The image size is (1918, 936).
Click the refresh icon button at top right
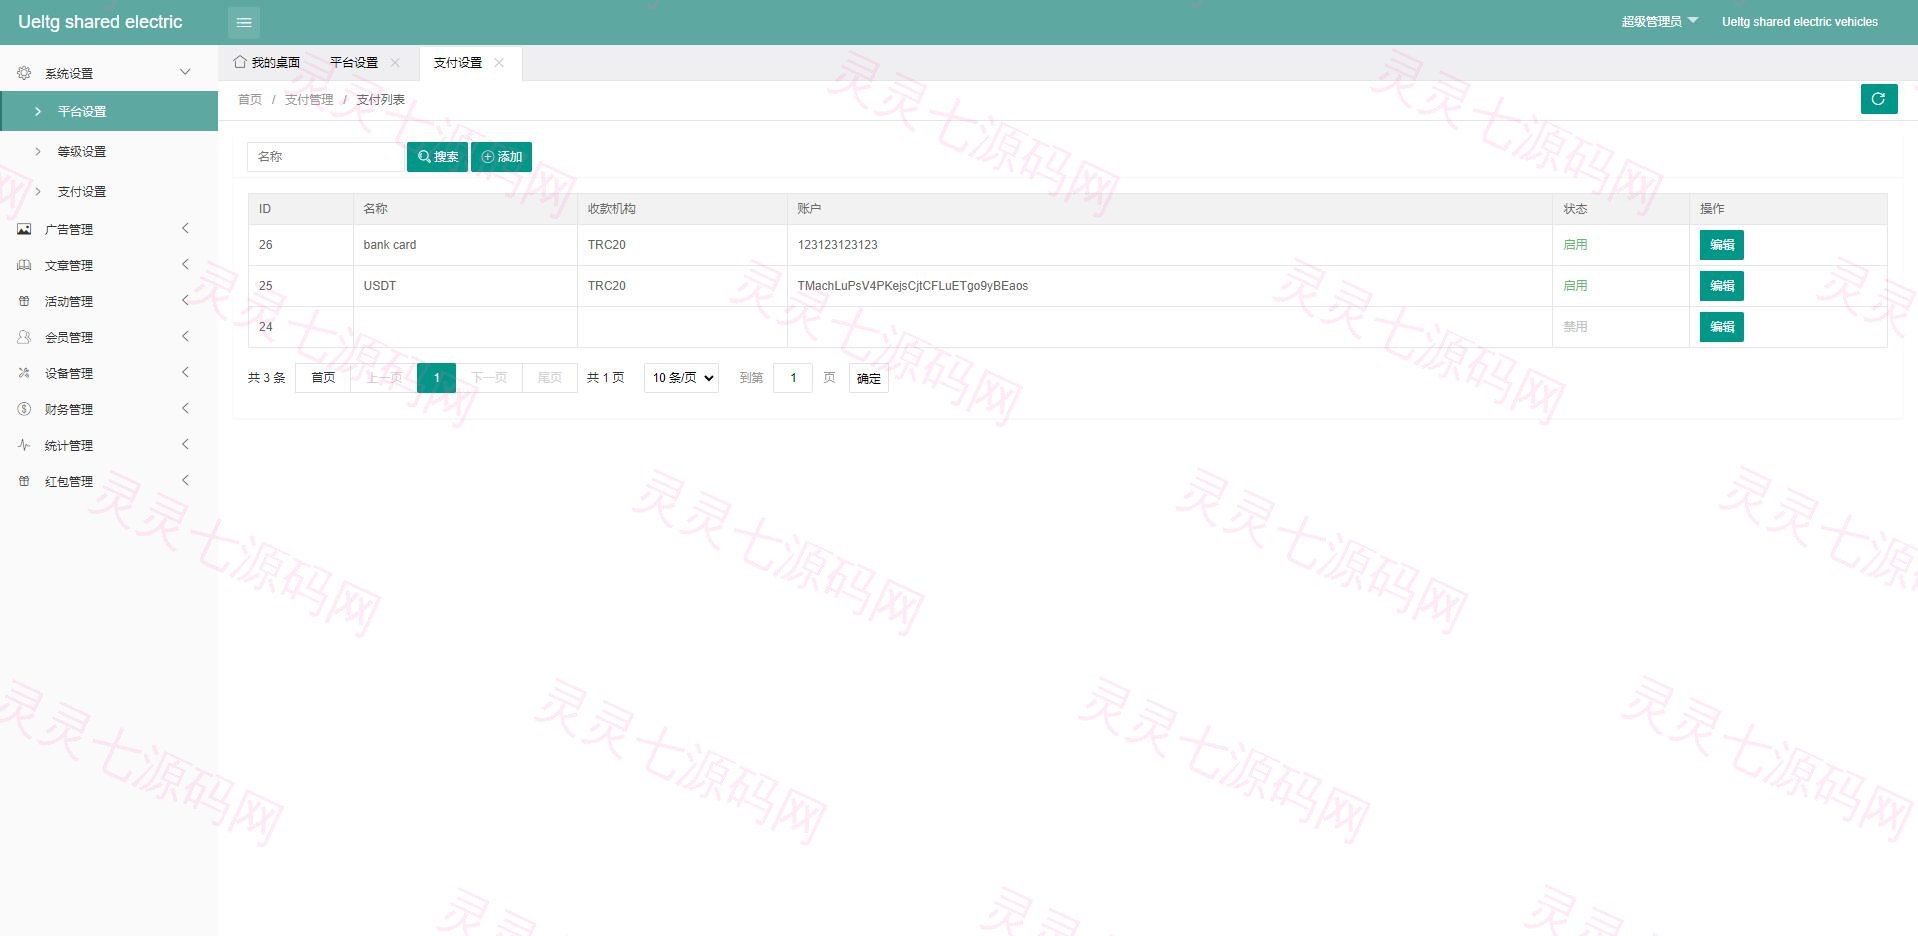coord(1879,99)
